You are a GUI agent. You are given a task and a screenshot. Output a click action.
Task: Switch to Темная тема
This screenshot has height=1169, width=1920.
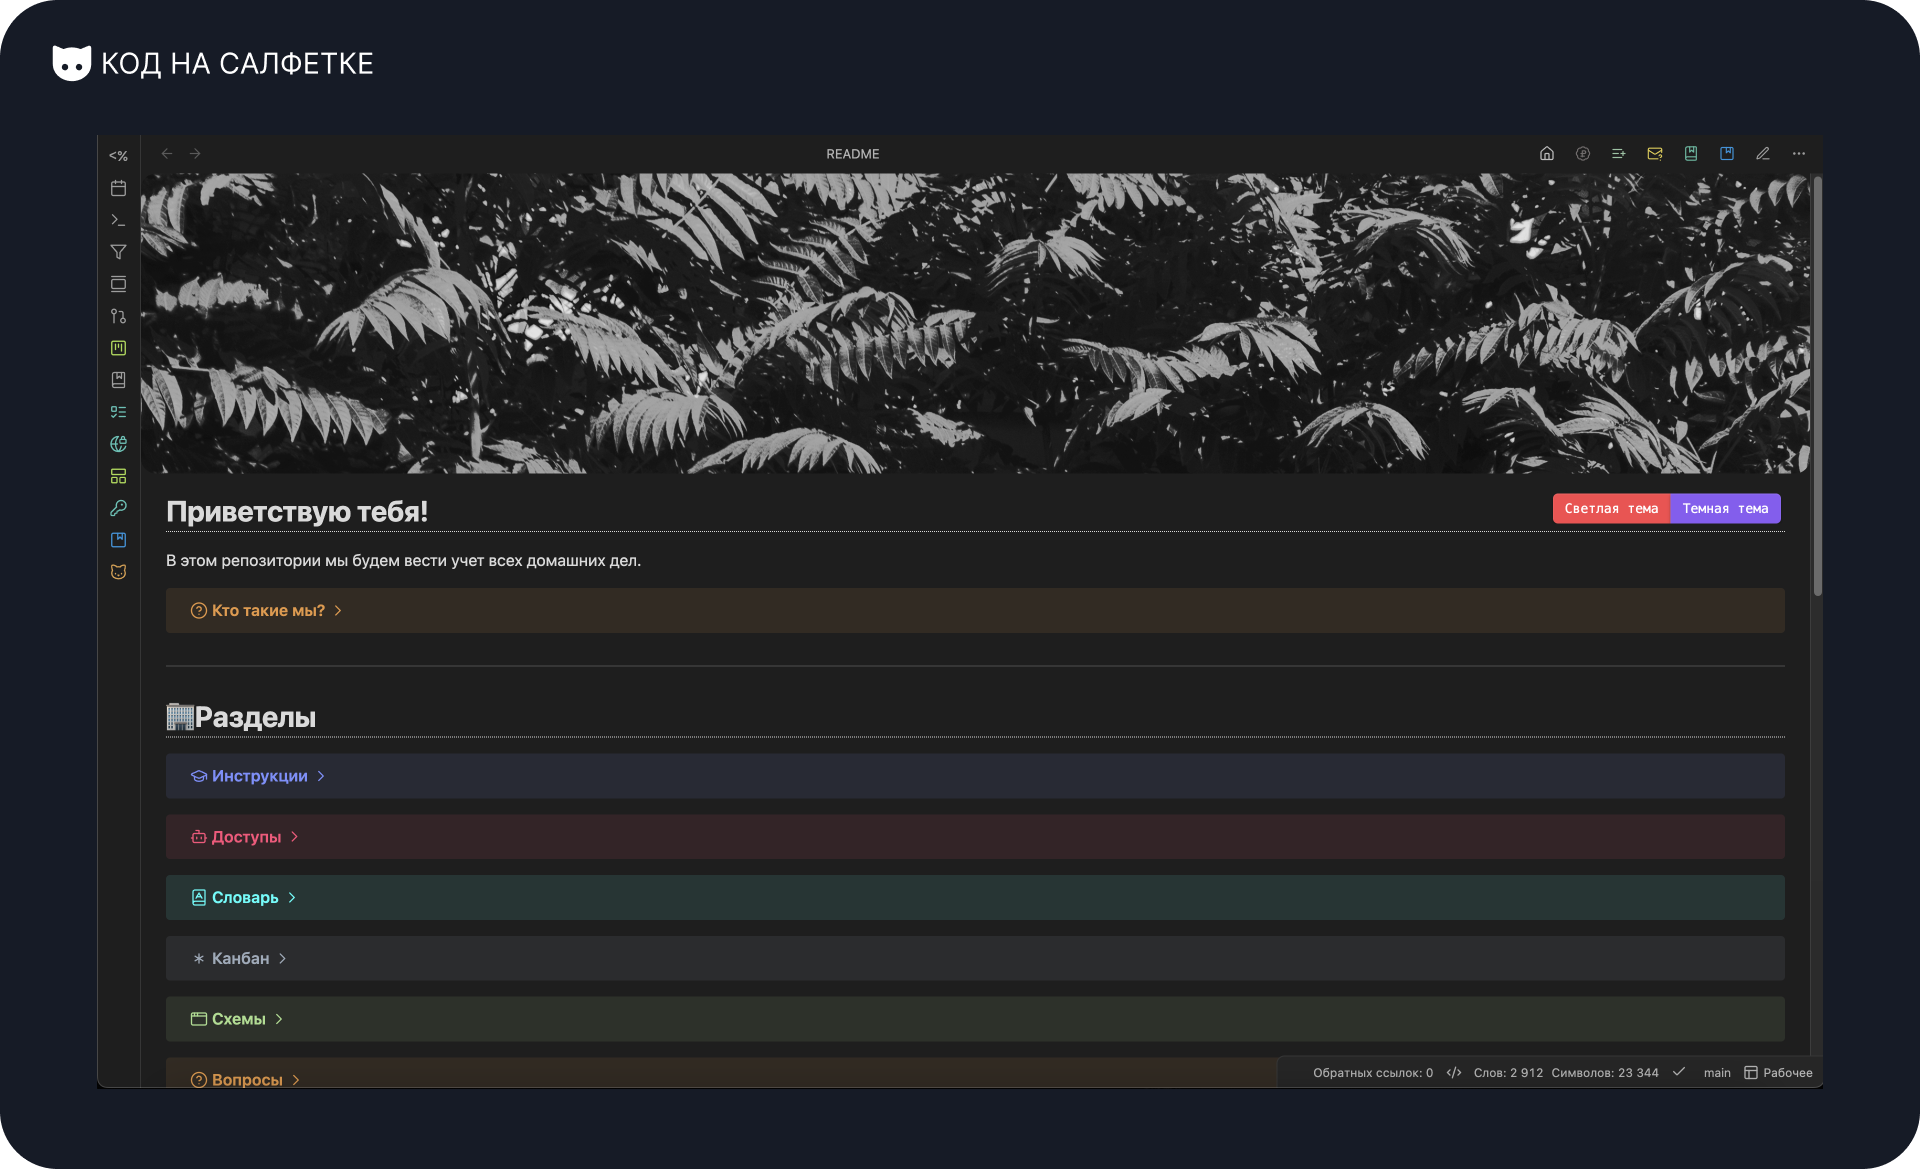coord(1724,509)
